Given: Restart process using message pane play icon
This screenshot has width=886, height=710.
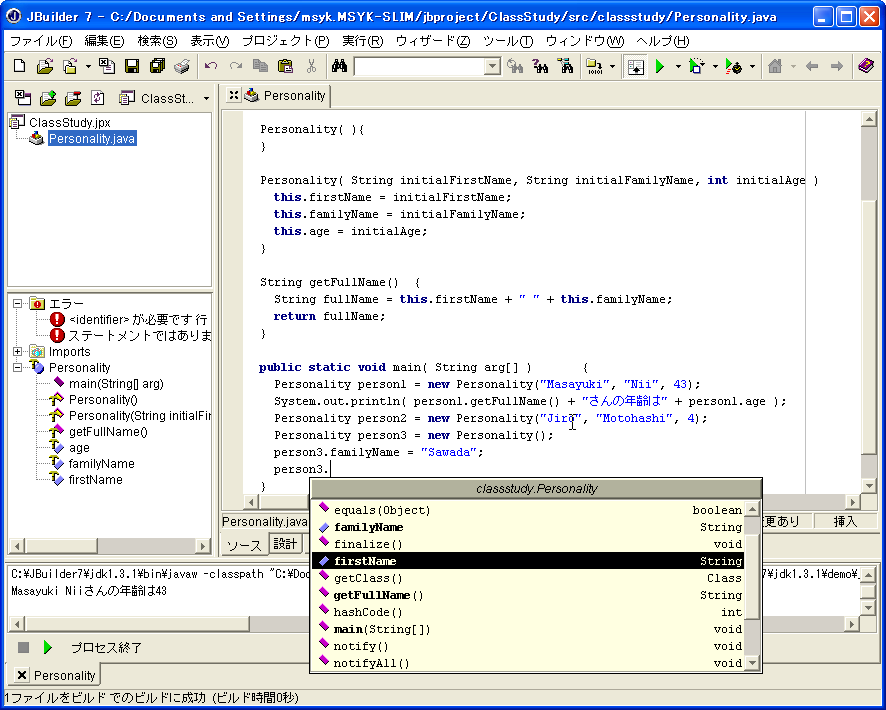Looking at the screenshot, I should point(47,648).
